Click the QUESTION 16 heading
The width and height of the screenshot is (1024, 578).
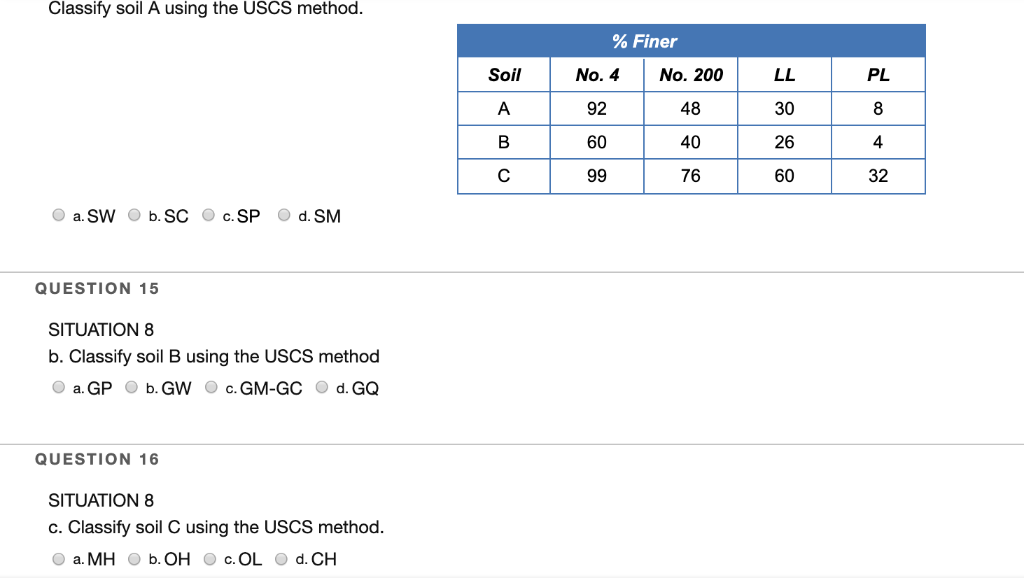click(x=97, y=459)
